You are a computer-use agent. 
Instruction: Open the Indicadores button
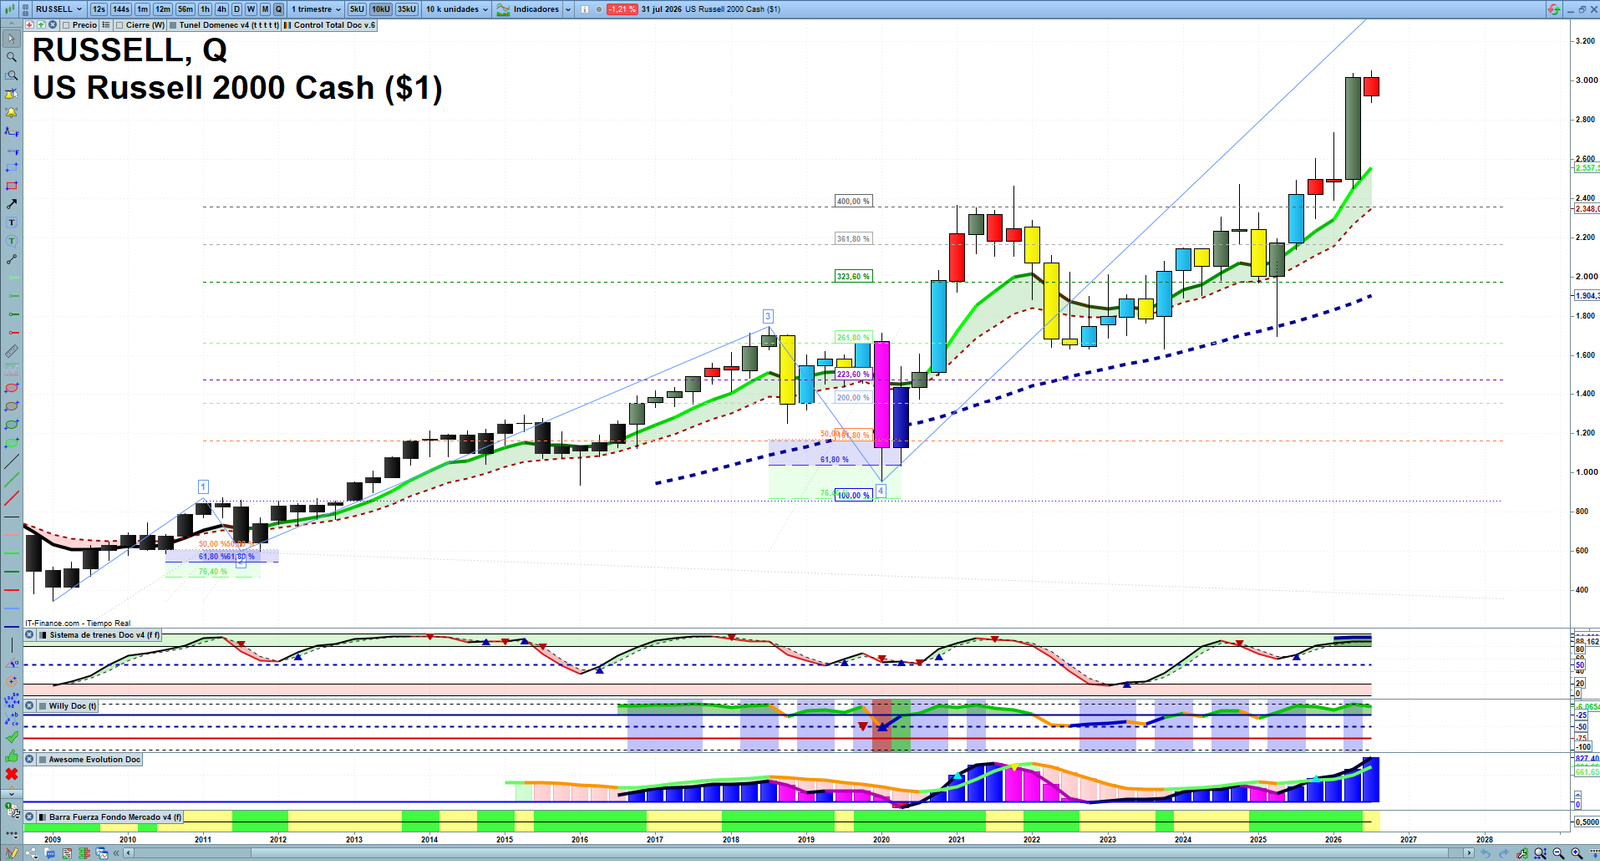(x=529, y=9)
